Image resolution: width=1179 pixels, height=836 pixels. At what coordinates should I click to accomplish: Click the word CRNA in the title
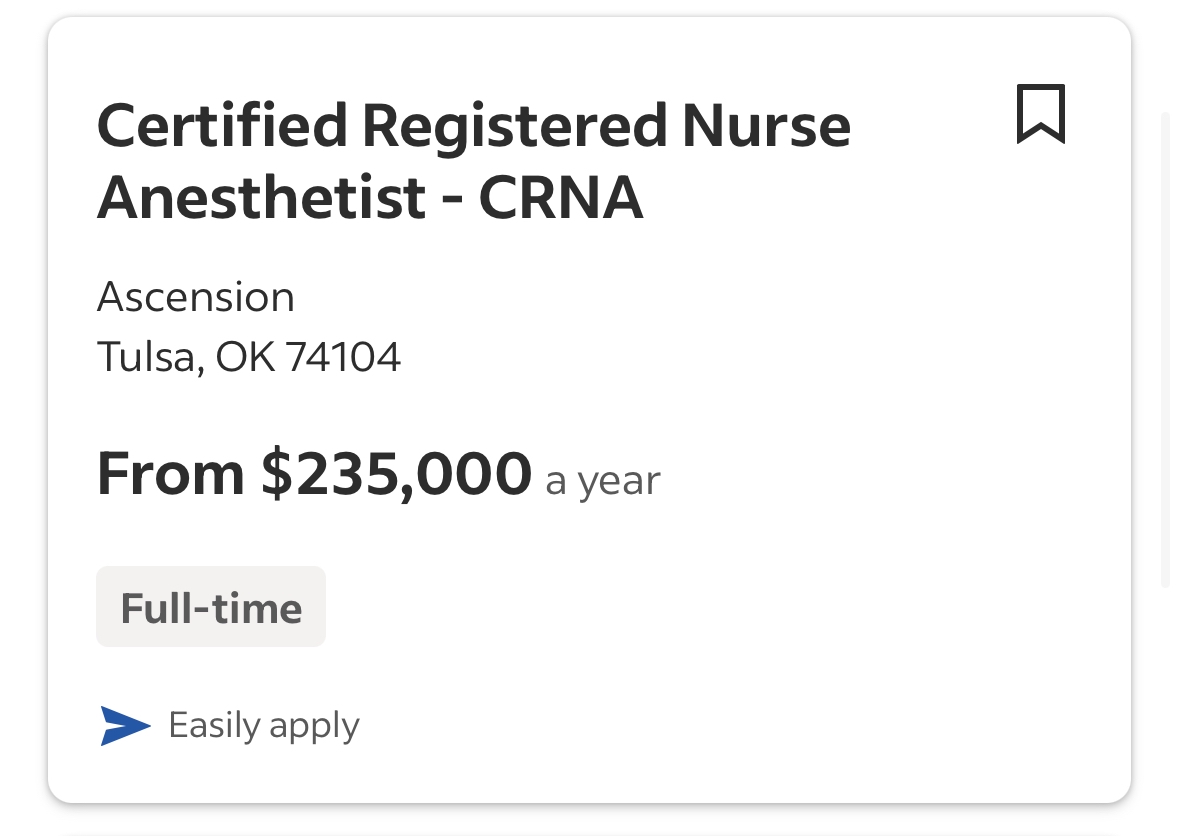[561, 198]
